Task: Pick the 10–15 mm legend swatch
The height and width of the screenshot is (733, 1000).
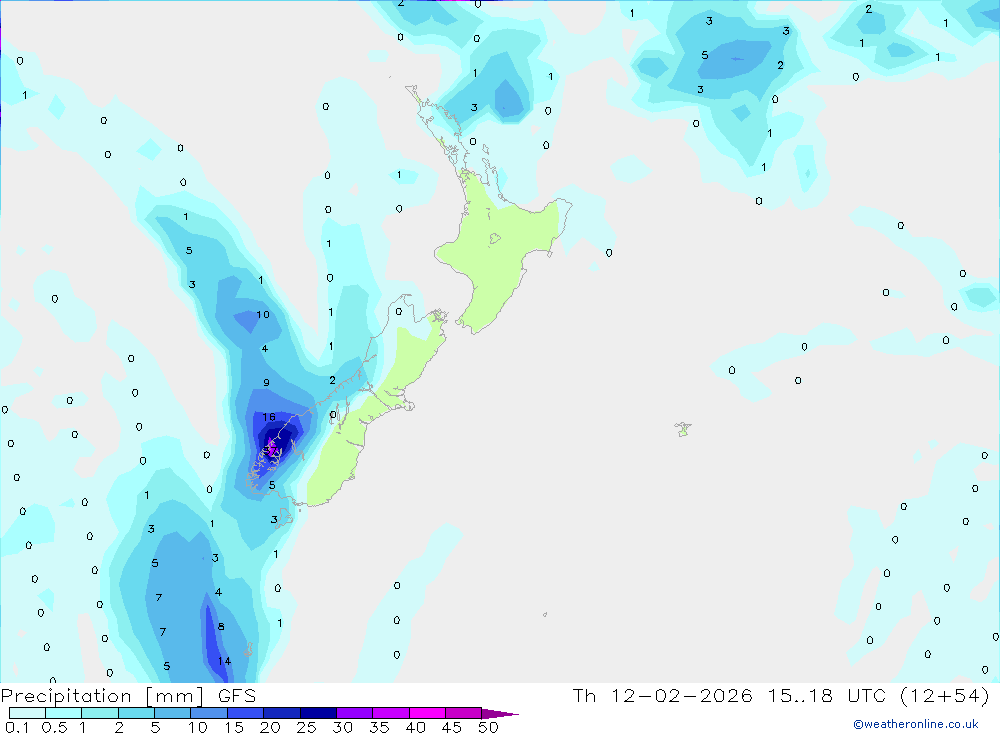Action: pos(209,713)
